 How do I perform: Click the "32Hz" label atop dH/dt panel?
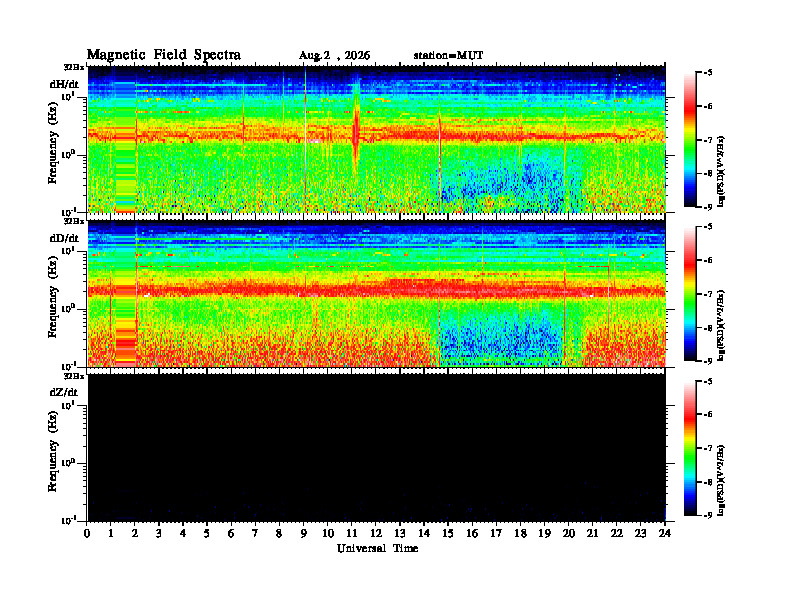(74, 67)
